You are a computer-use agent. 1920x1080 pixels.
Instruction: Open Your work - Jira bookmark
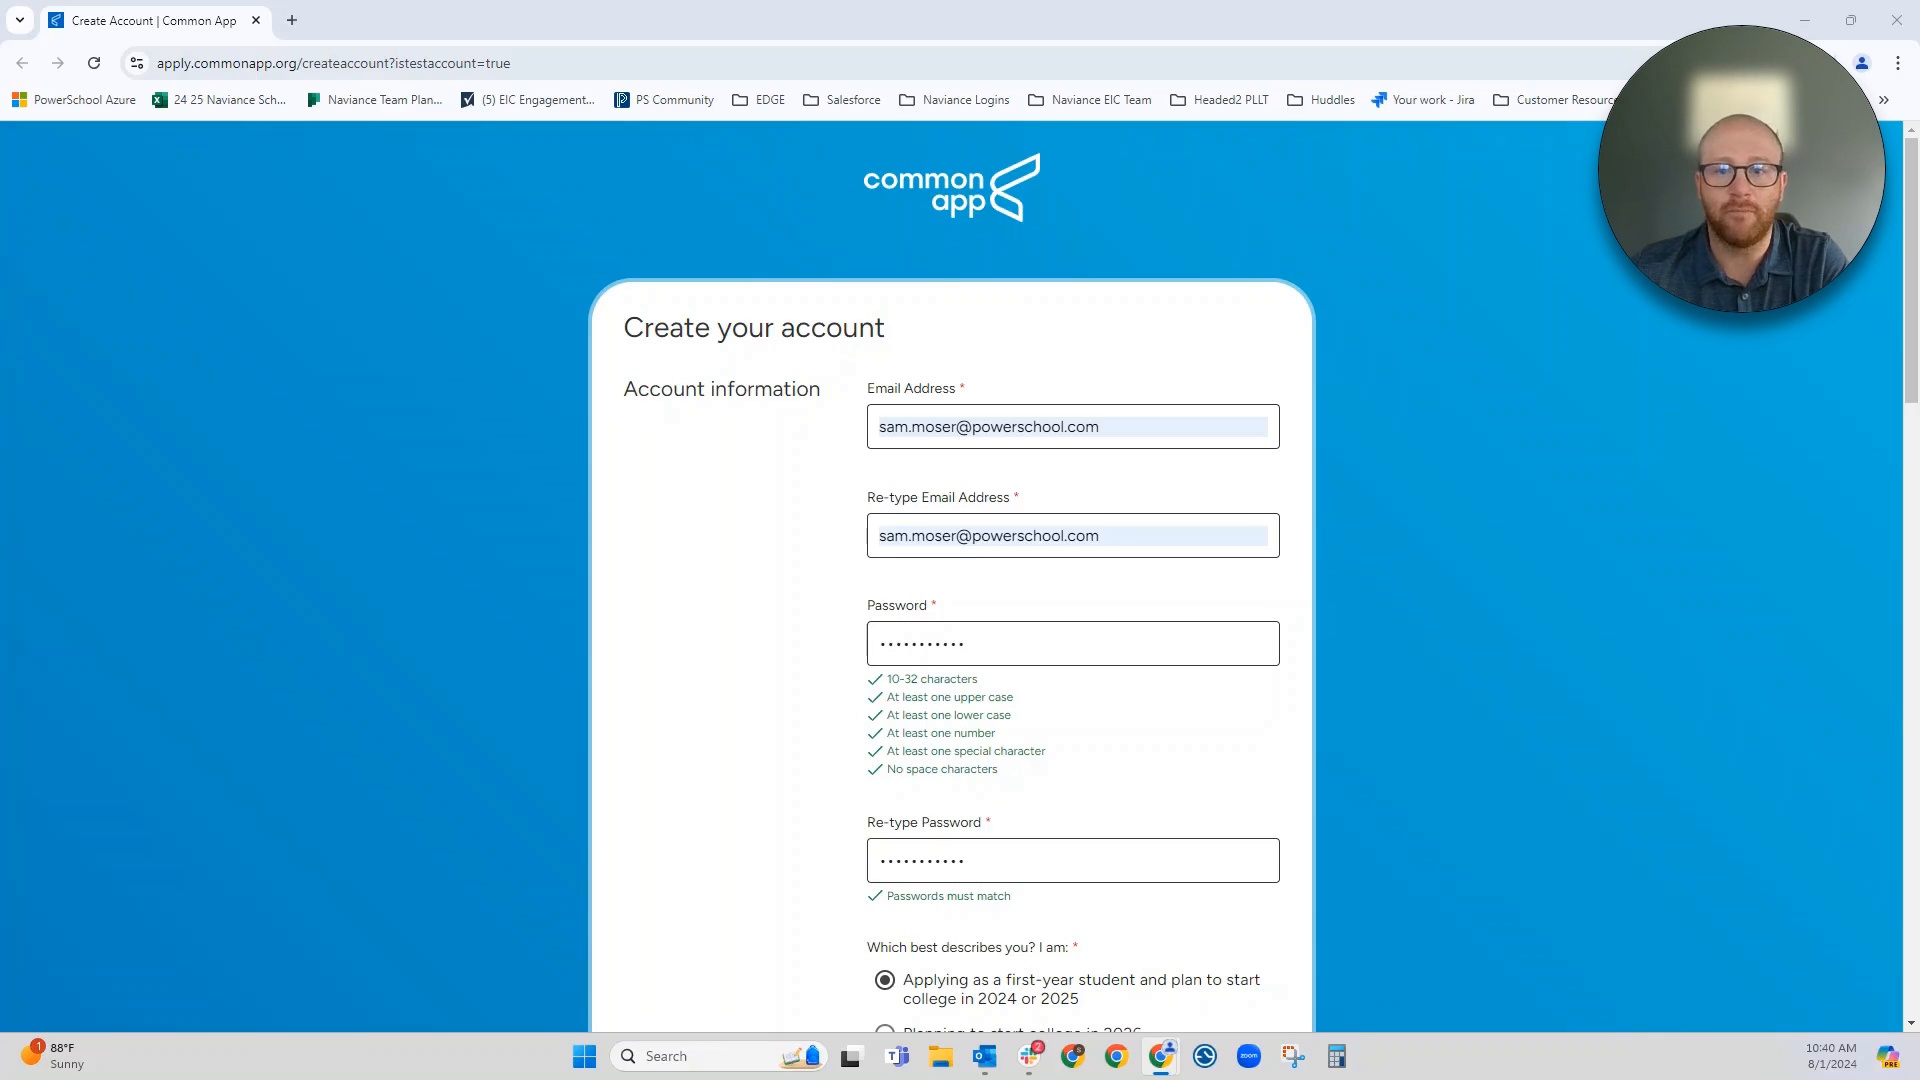[1423, 100]
